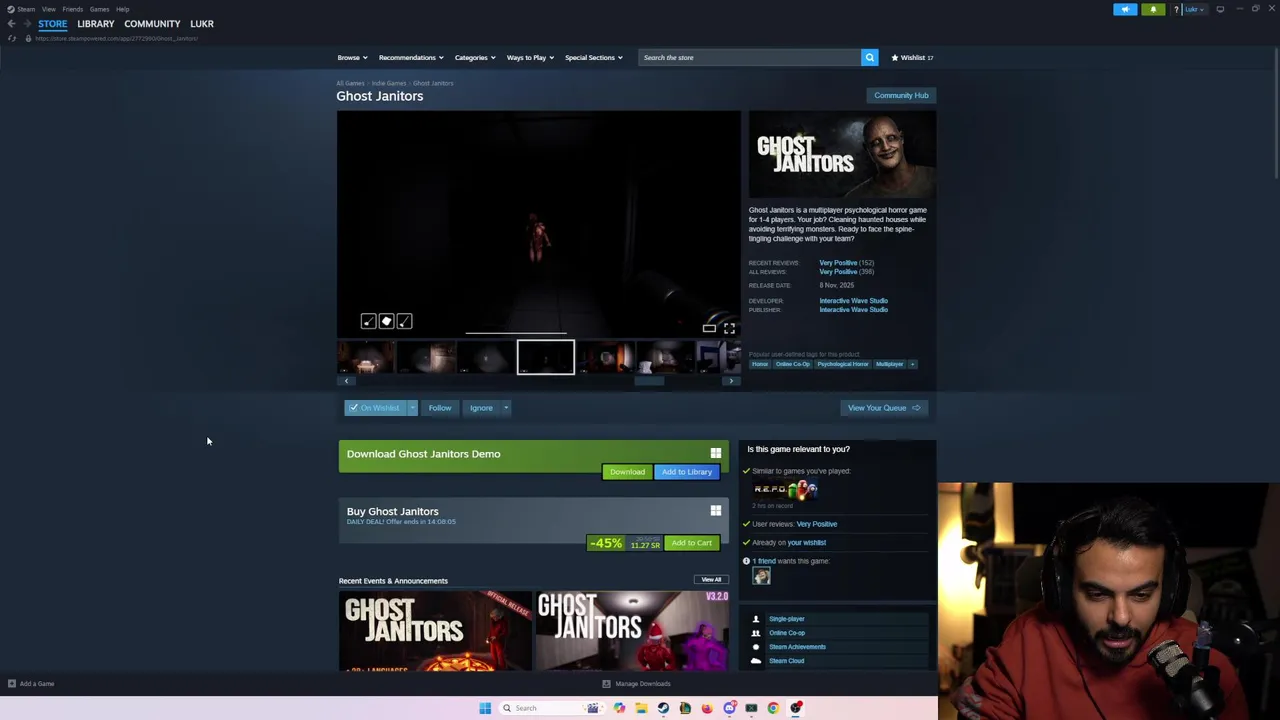Open Discord from the taskbar
Image resolution: width=1280 pixels, height=720 pixels.
729,708
